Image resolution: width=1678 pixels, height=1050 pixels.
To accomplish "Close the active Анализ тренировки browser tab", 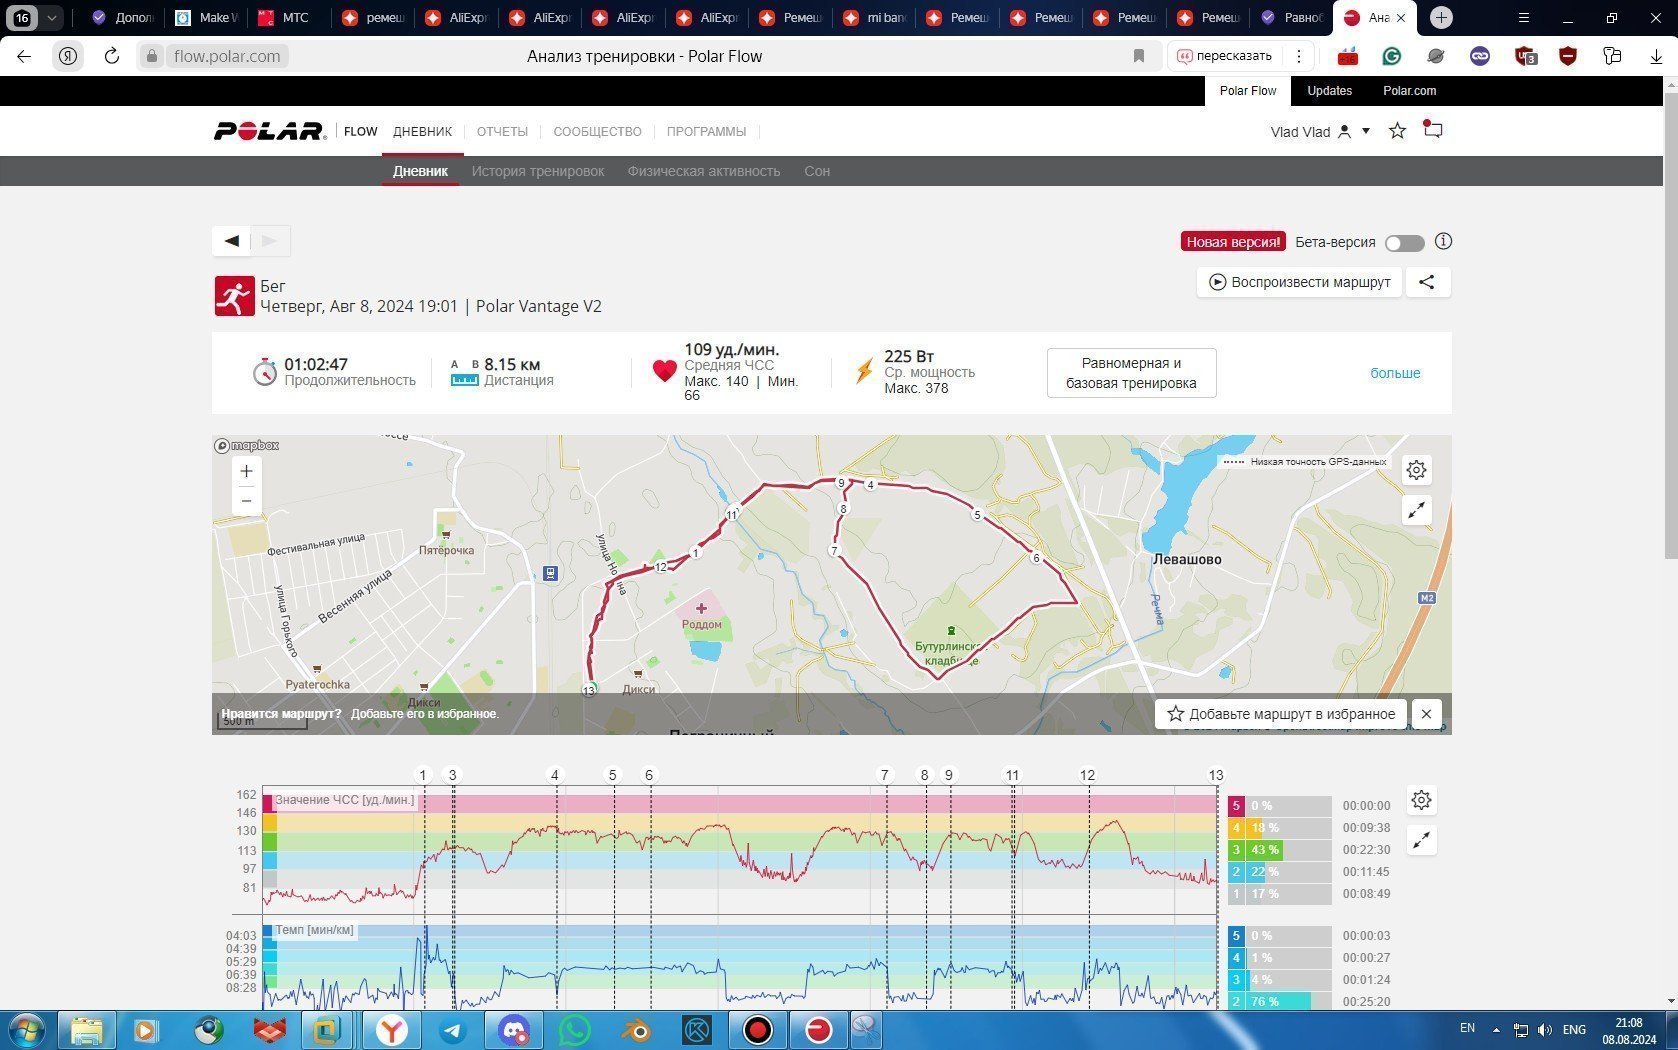I will coord(1401,17).
